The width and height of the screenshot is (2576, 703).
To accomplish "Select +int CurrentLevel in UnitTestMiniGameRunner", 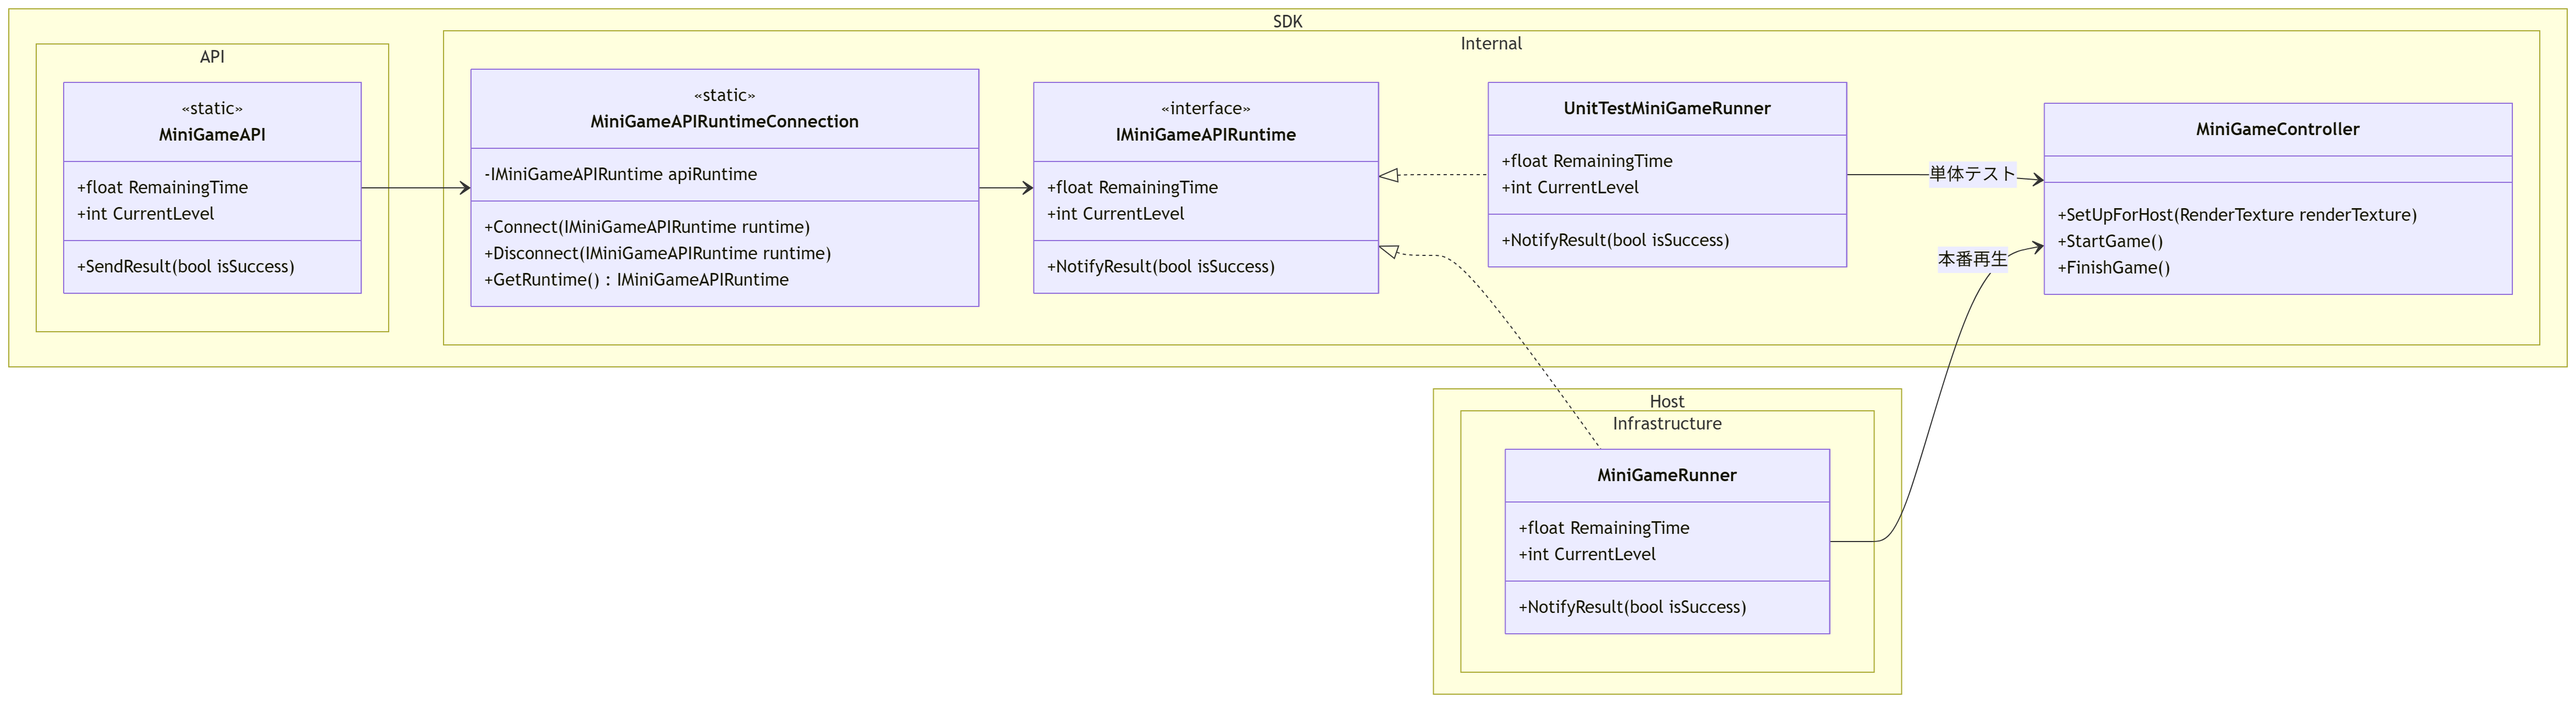I will 1569,187.
